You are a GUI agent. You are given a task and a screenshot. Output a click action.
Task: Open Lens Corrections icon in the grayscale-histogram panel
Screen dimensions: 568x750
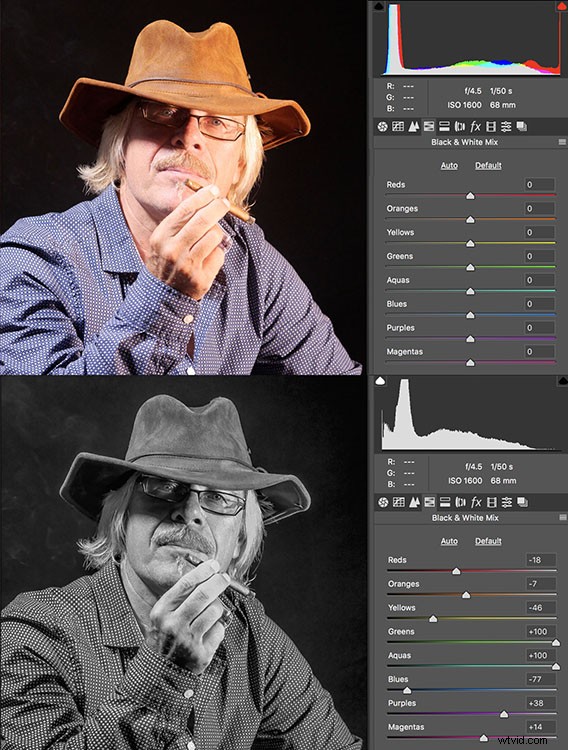point(460,502)
